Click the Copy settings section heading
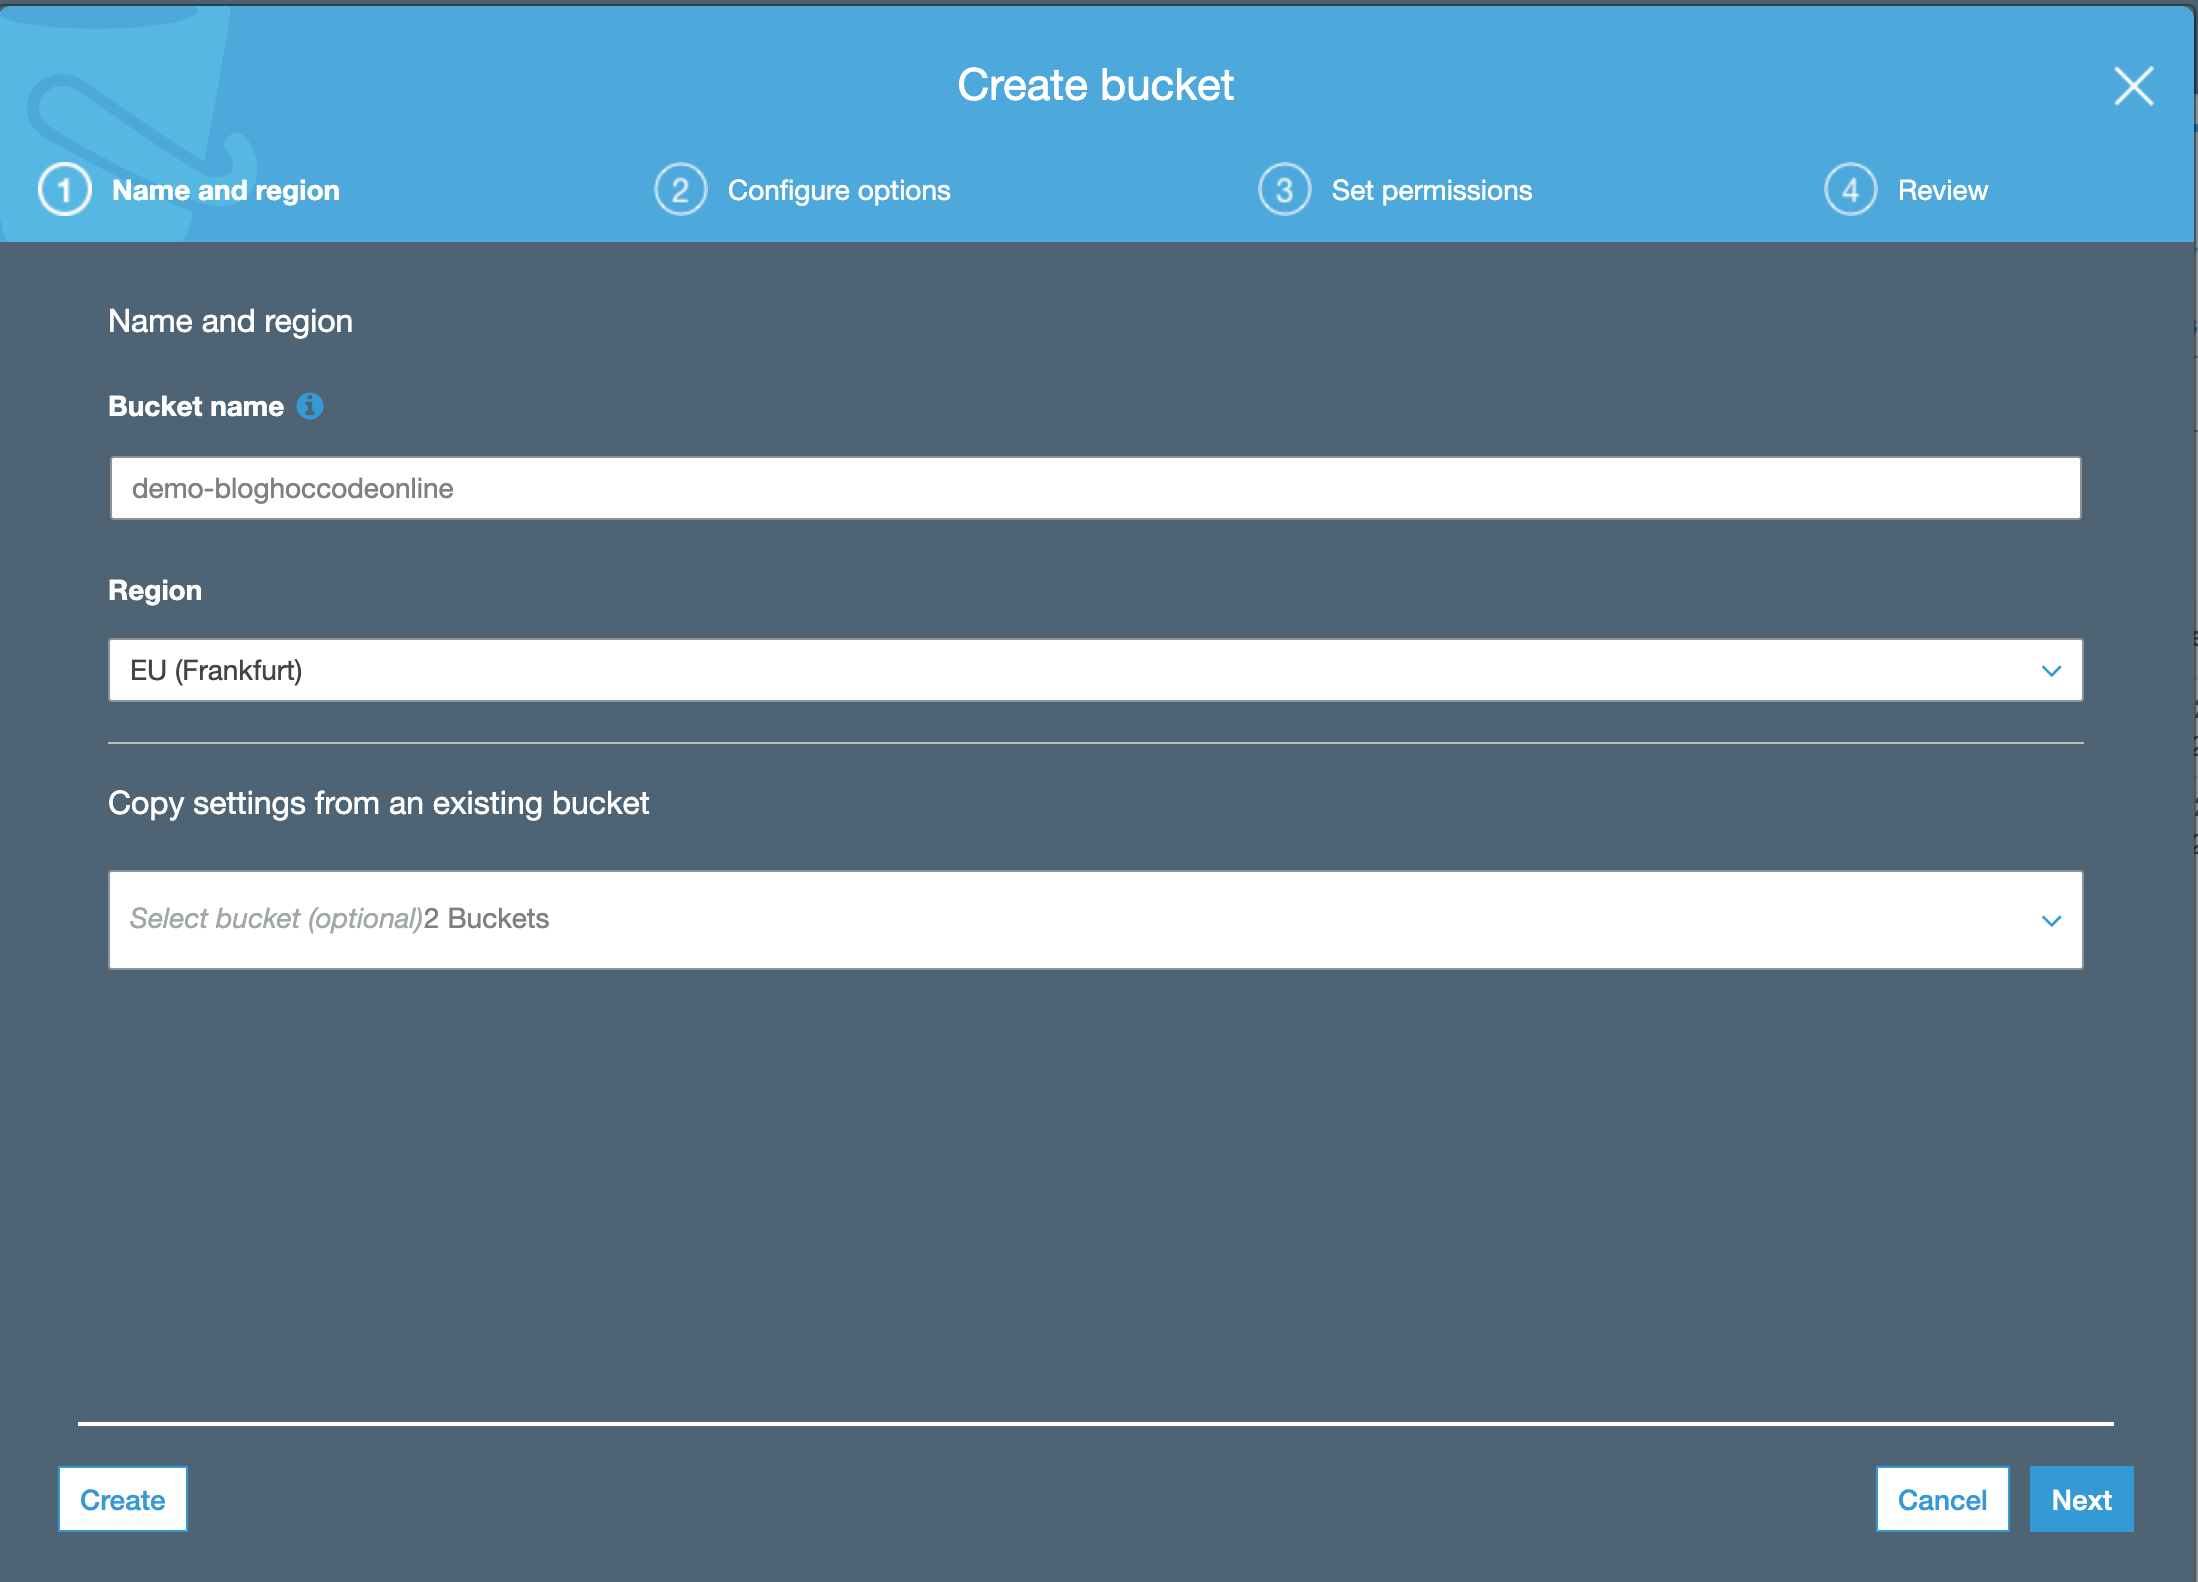 (378, 803)
